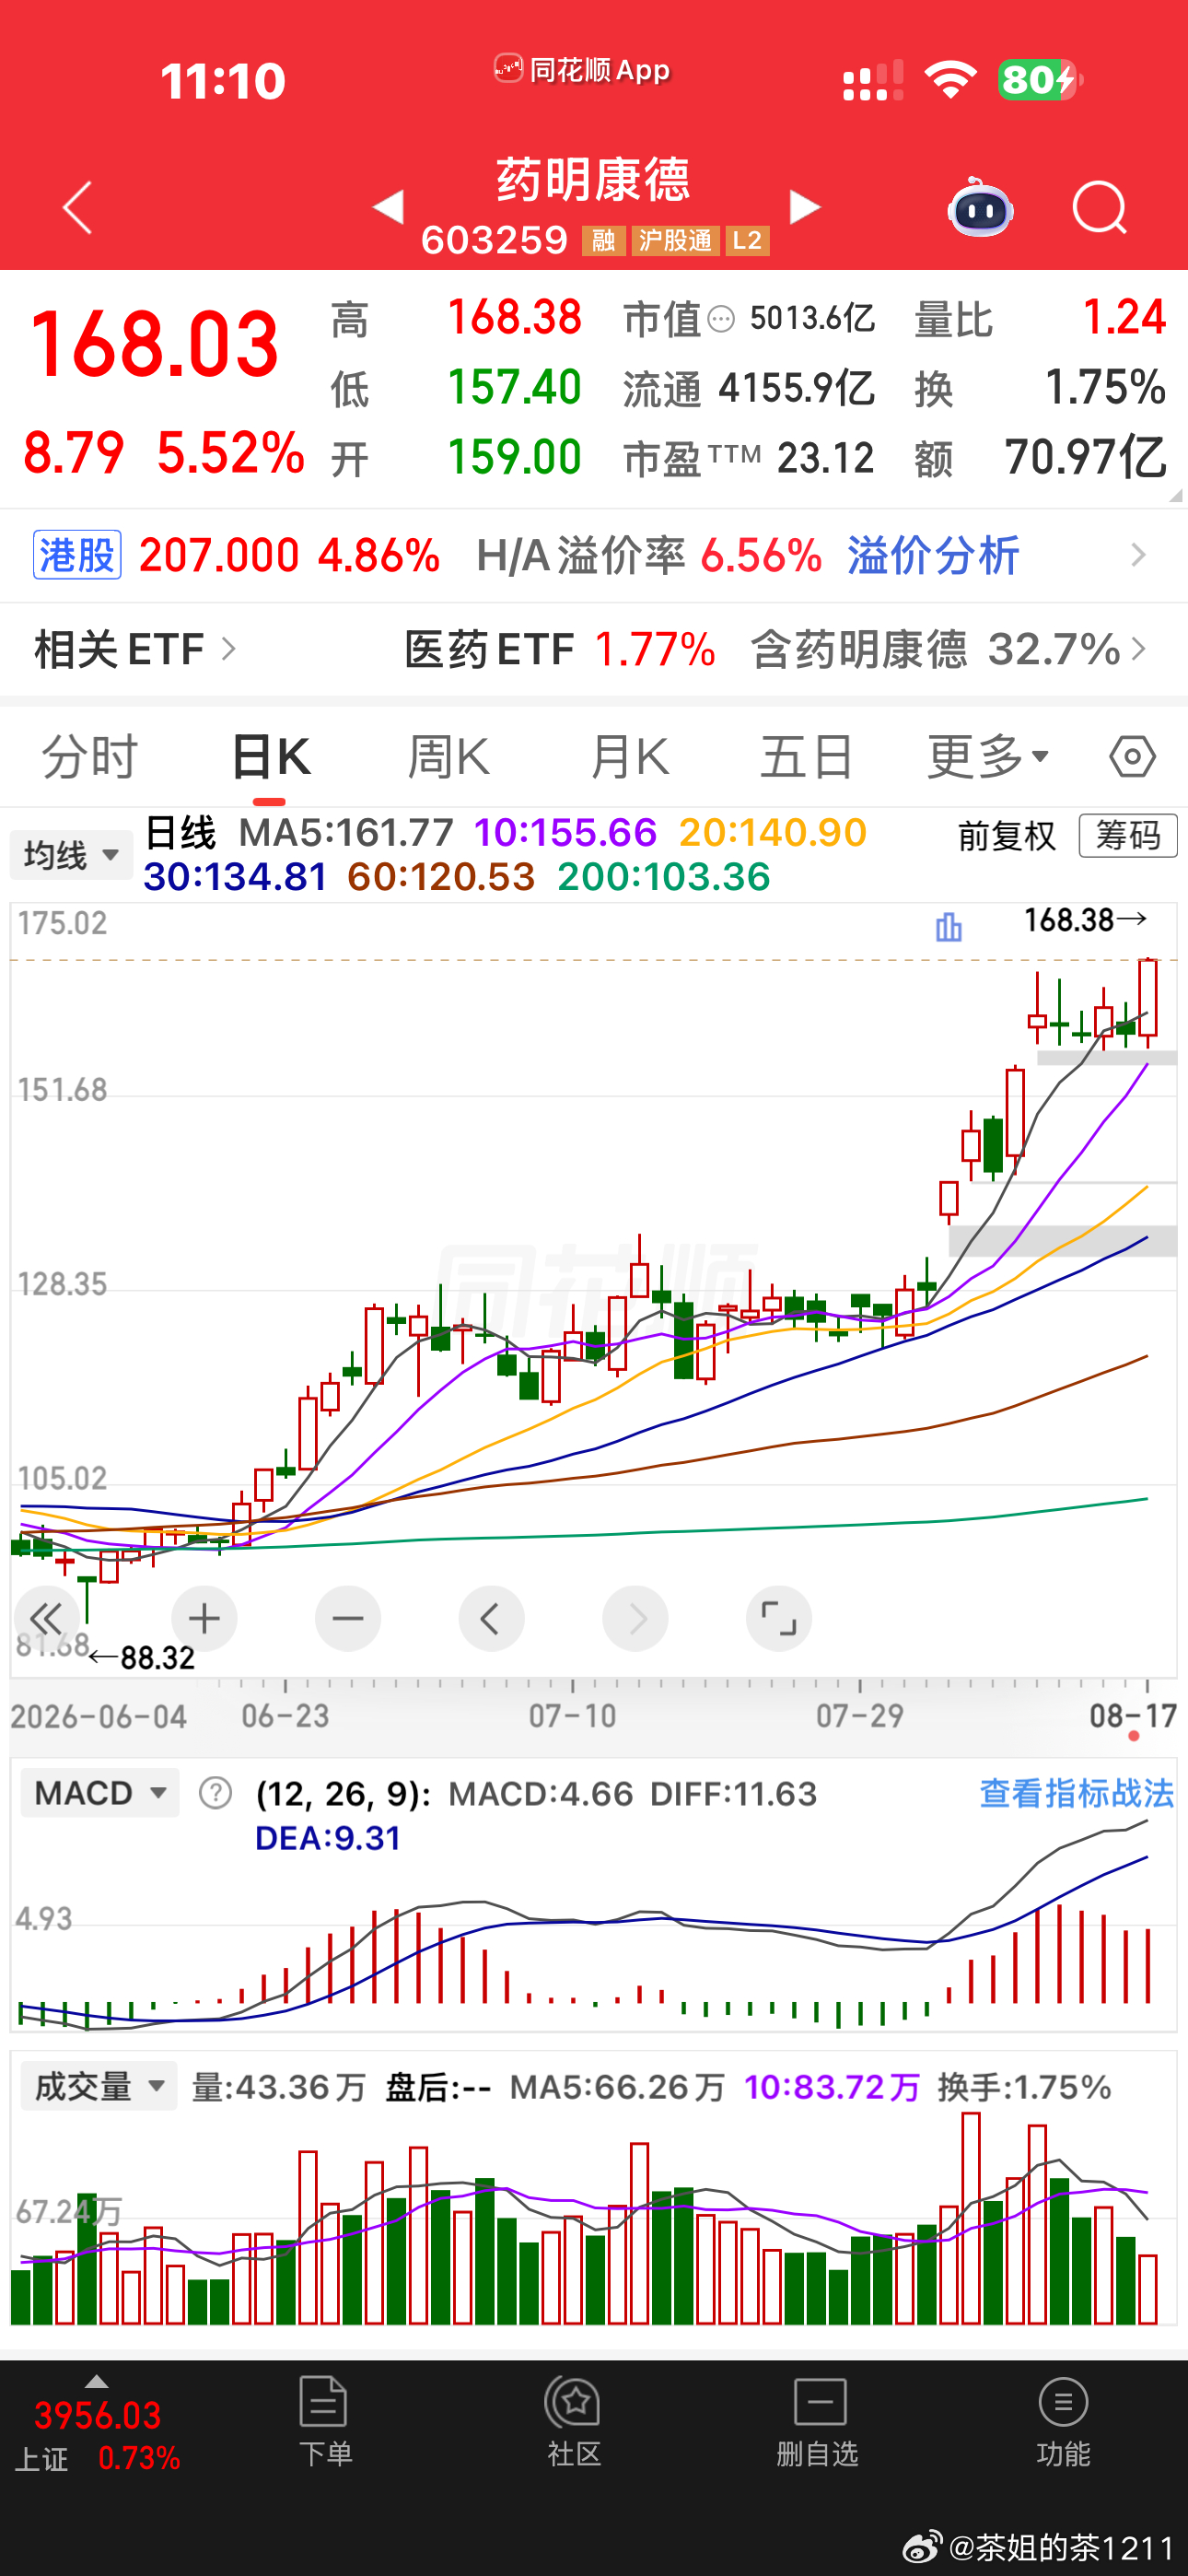Open MACD help question mark
The image size is (1188, 2576).
pos(215,1793)
